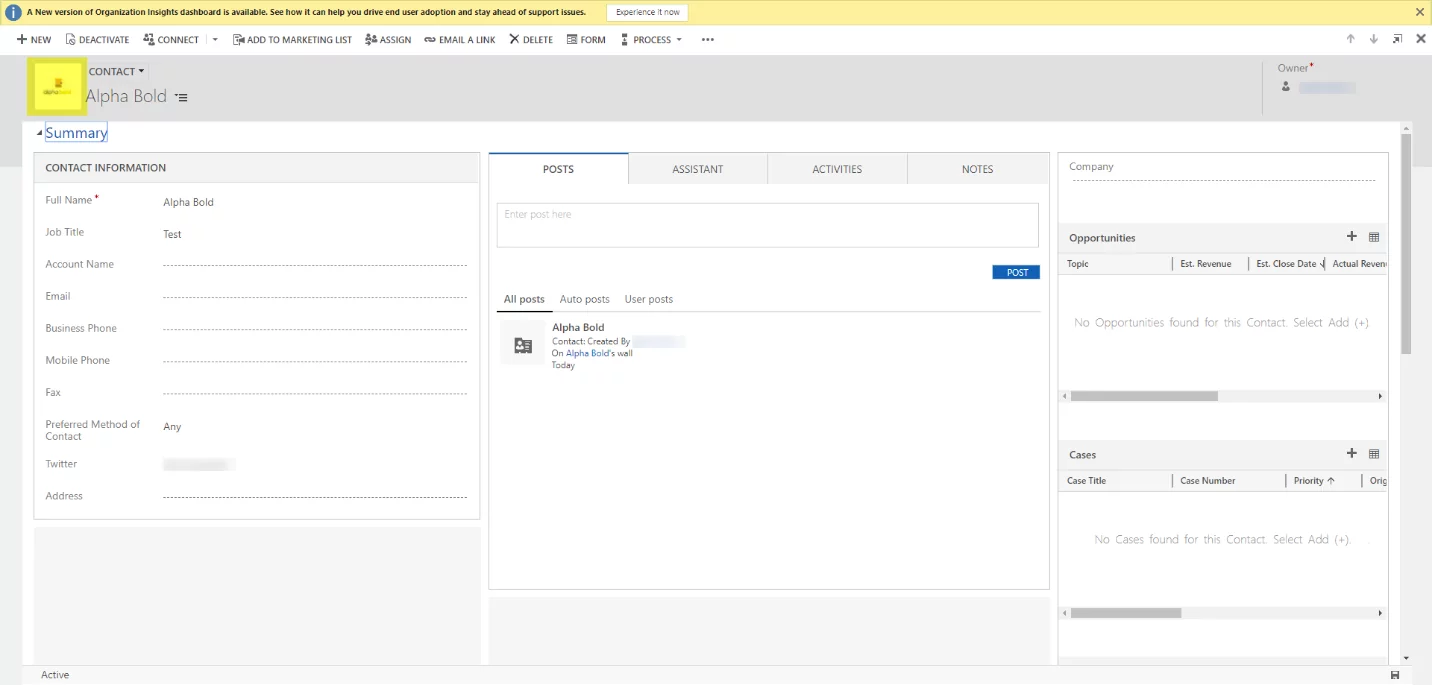1432x685 pixels.
Task: Pop out the form in new window
Action: pos(1397,39)
